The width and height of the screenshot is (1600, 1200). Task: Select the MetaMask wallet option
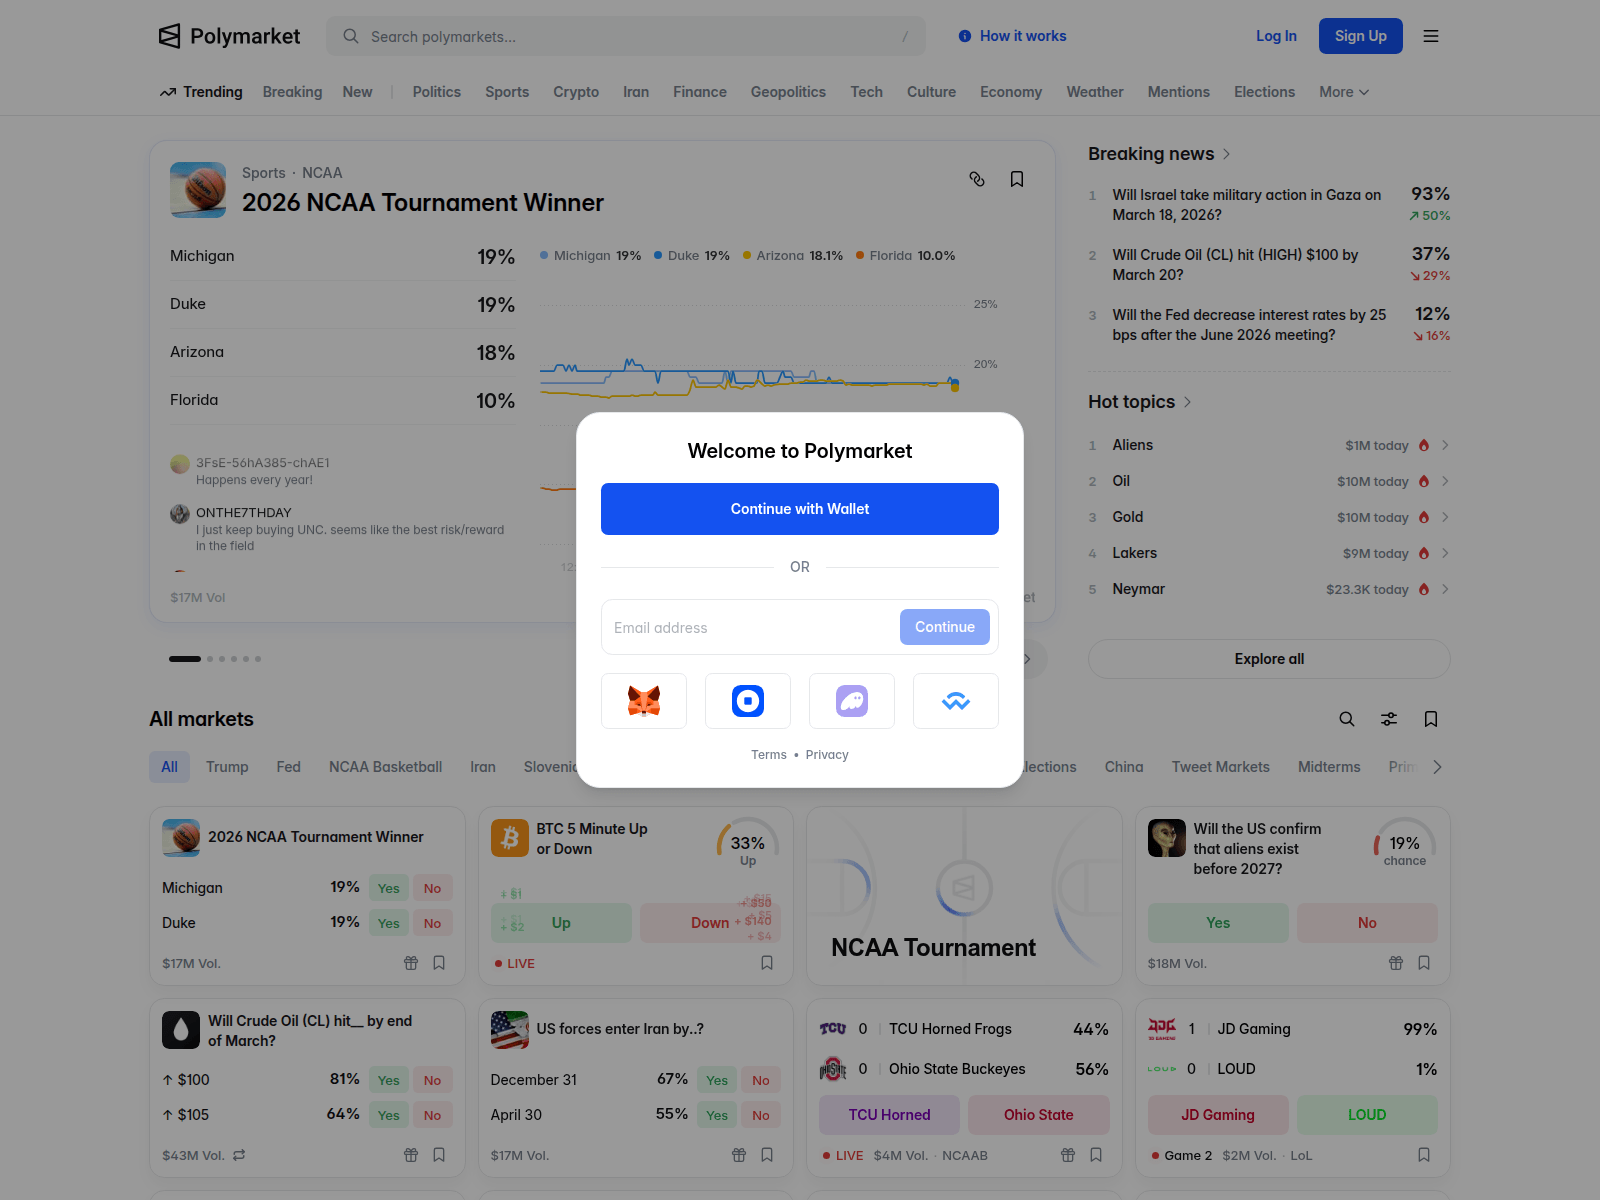point(644,701)
